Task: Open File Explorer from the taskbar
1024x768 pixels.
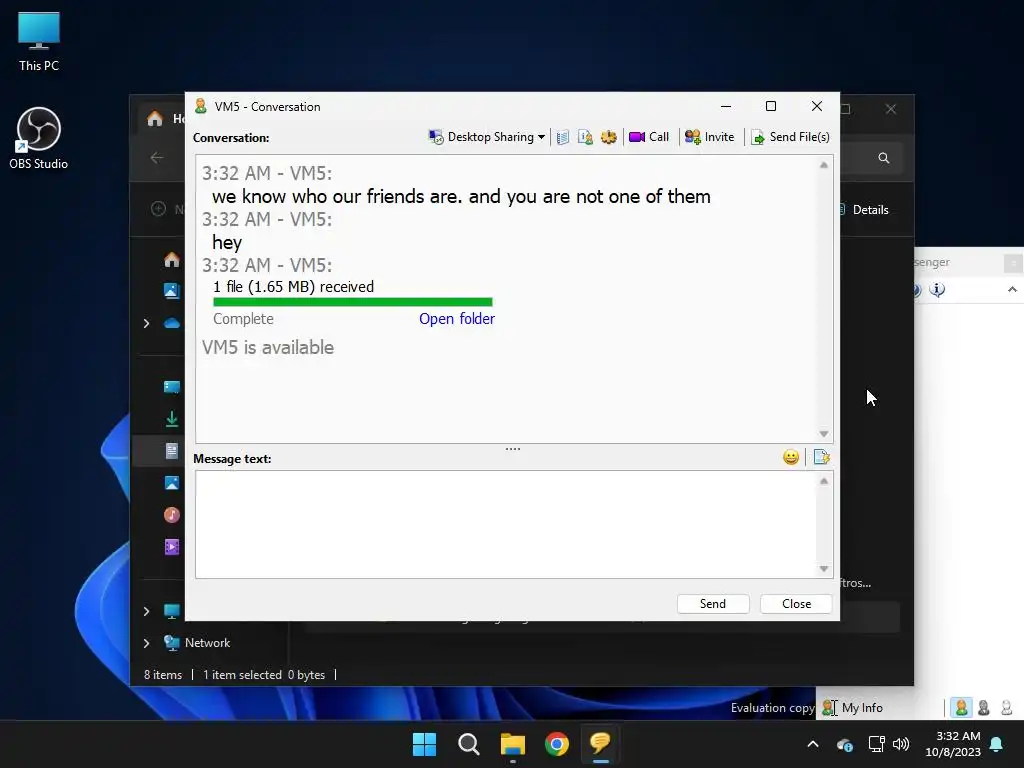Action: pos(513,744)
